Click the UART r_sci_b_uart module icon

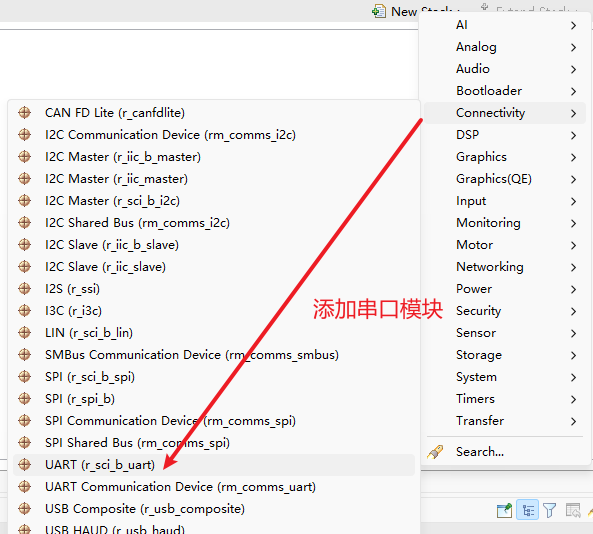click(25, 464)
